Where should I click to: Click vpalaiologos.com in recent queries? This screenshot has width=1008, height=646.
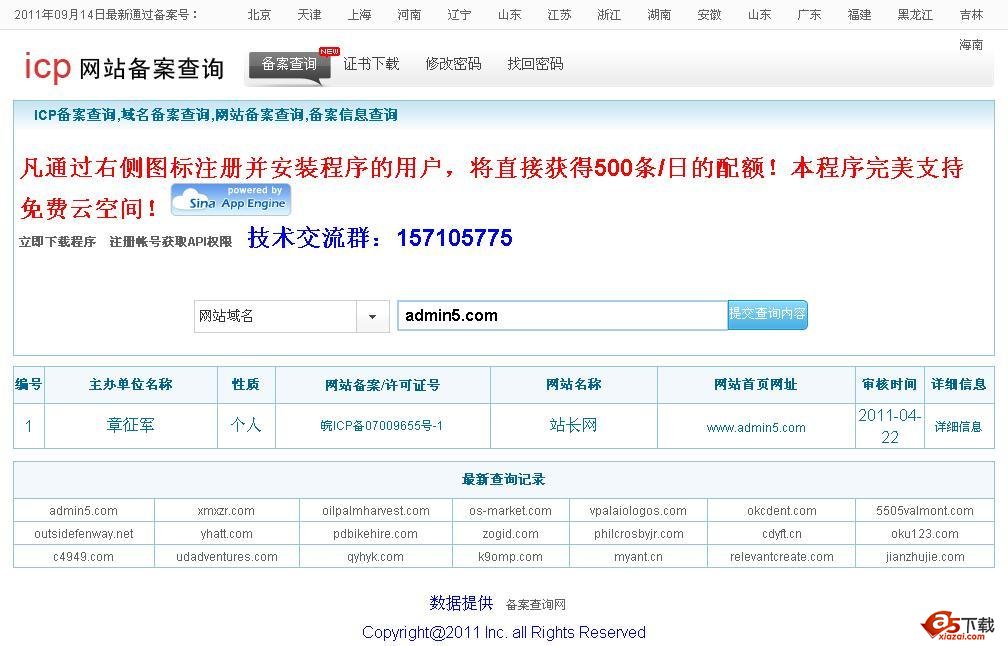click(x=638, y=511)
